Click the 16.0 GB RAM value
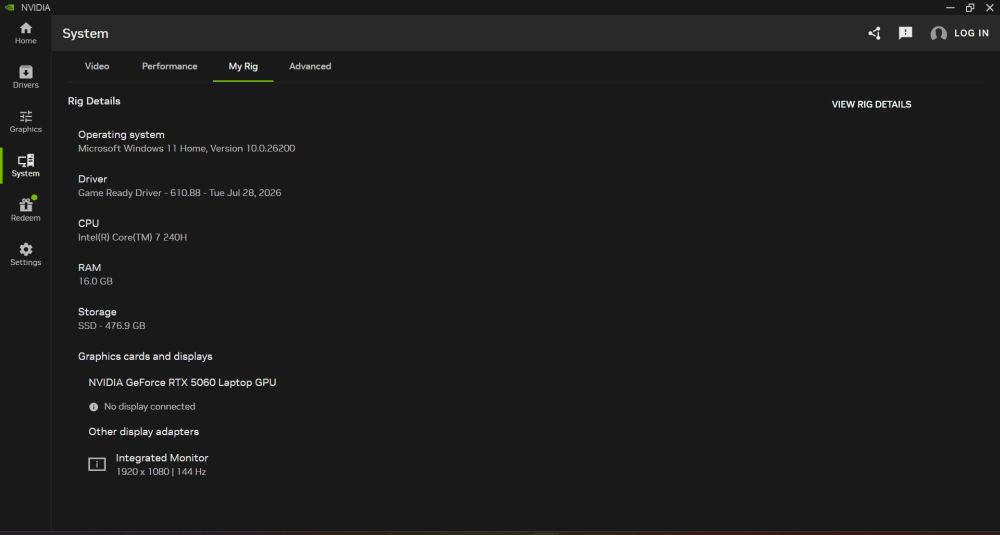Image resolution: width=1000 pixels, height=535 pixels. pos(95,281)
